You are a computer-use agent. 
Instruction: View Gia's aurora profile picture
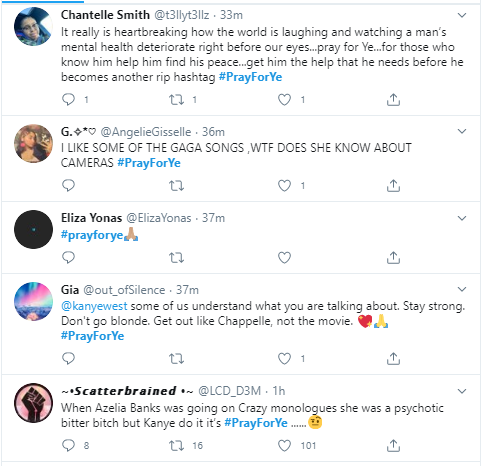click(33, 302)
